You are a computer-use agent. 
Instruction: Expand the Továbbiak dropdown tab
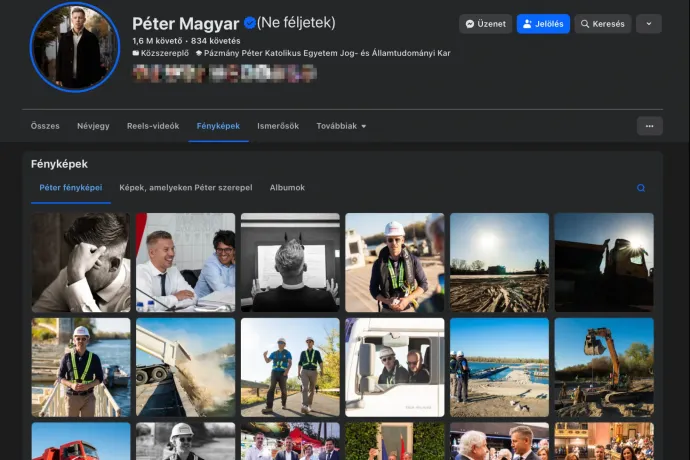point(341,126)
